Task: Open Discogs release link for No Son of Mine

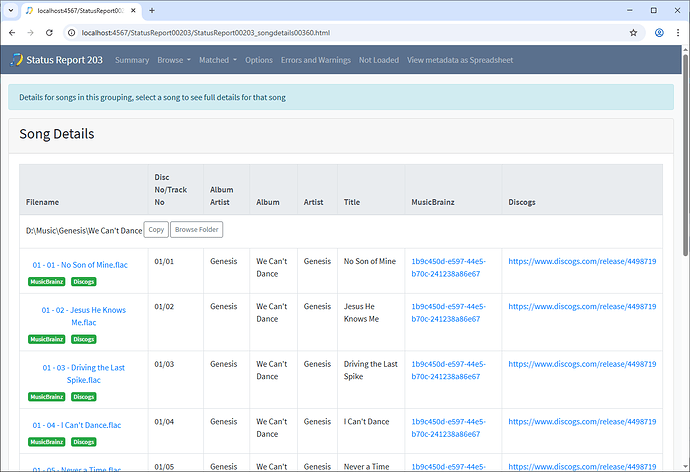Action: [582, 261]
